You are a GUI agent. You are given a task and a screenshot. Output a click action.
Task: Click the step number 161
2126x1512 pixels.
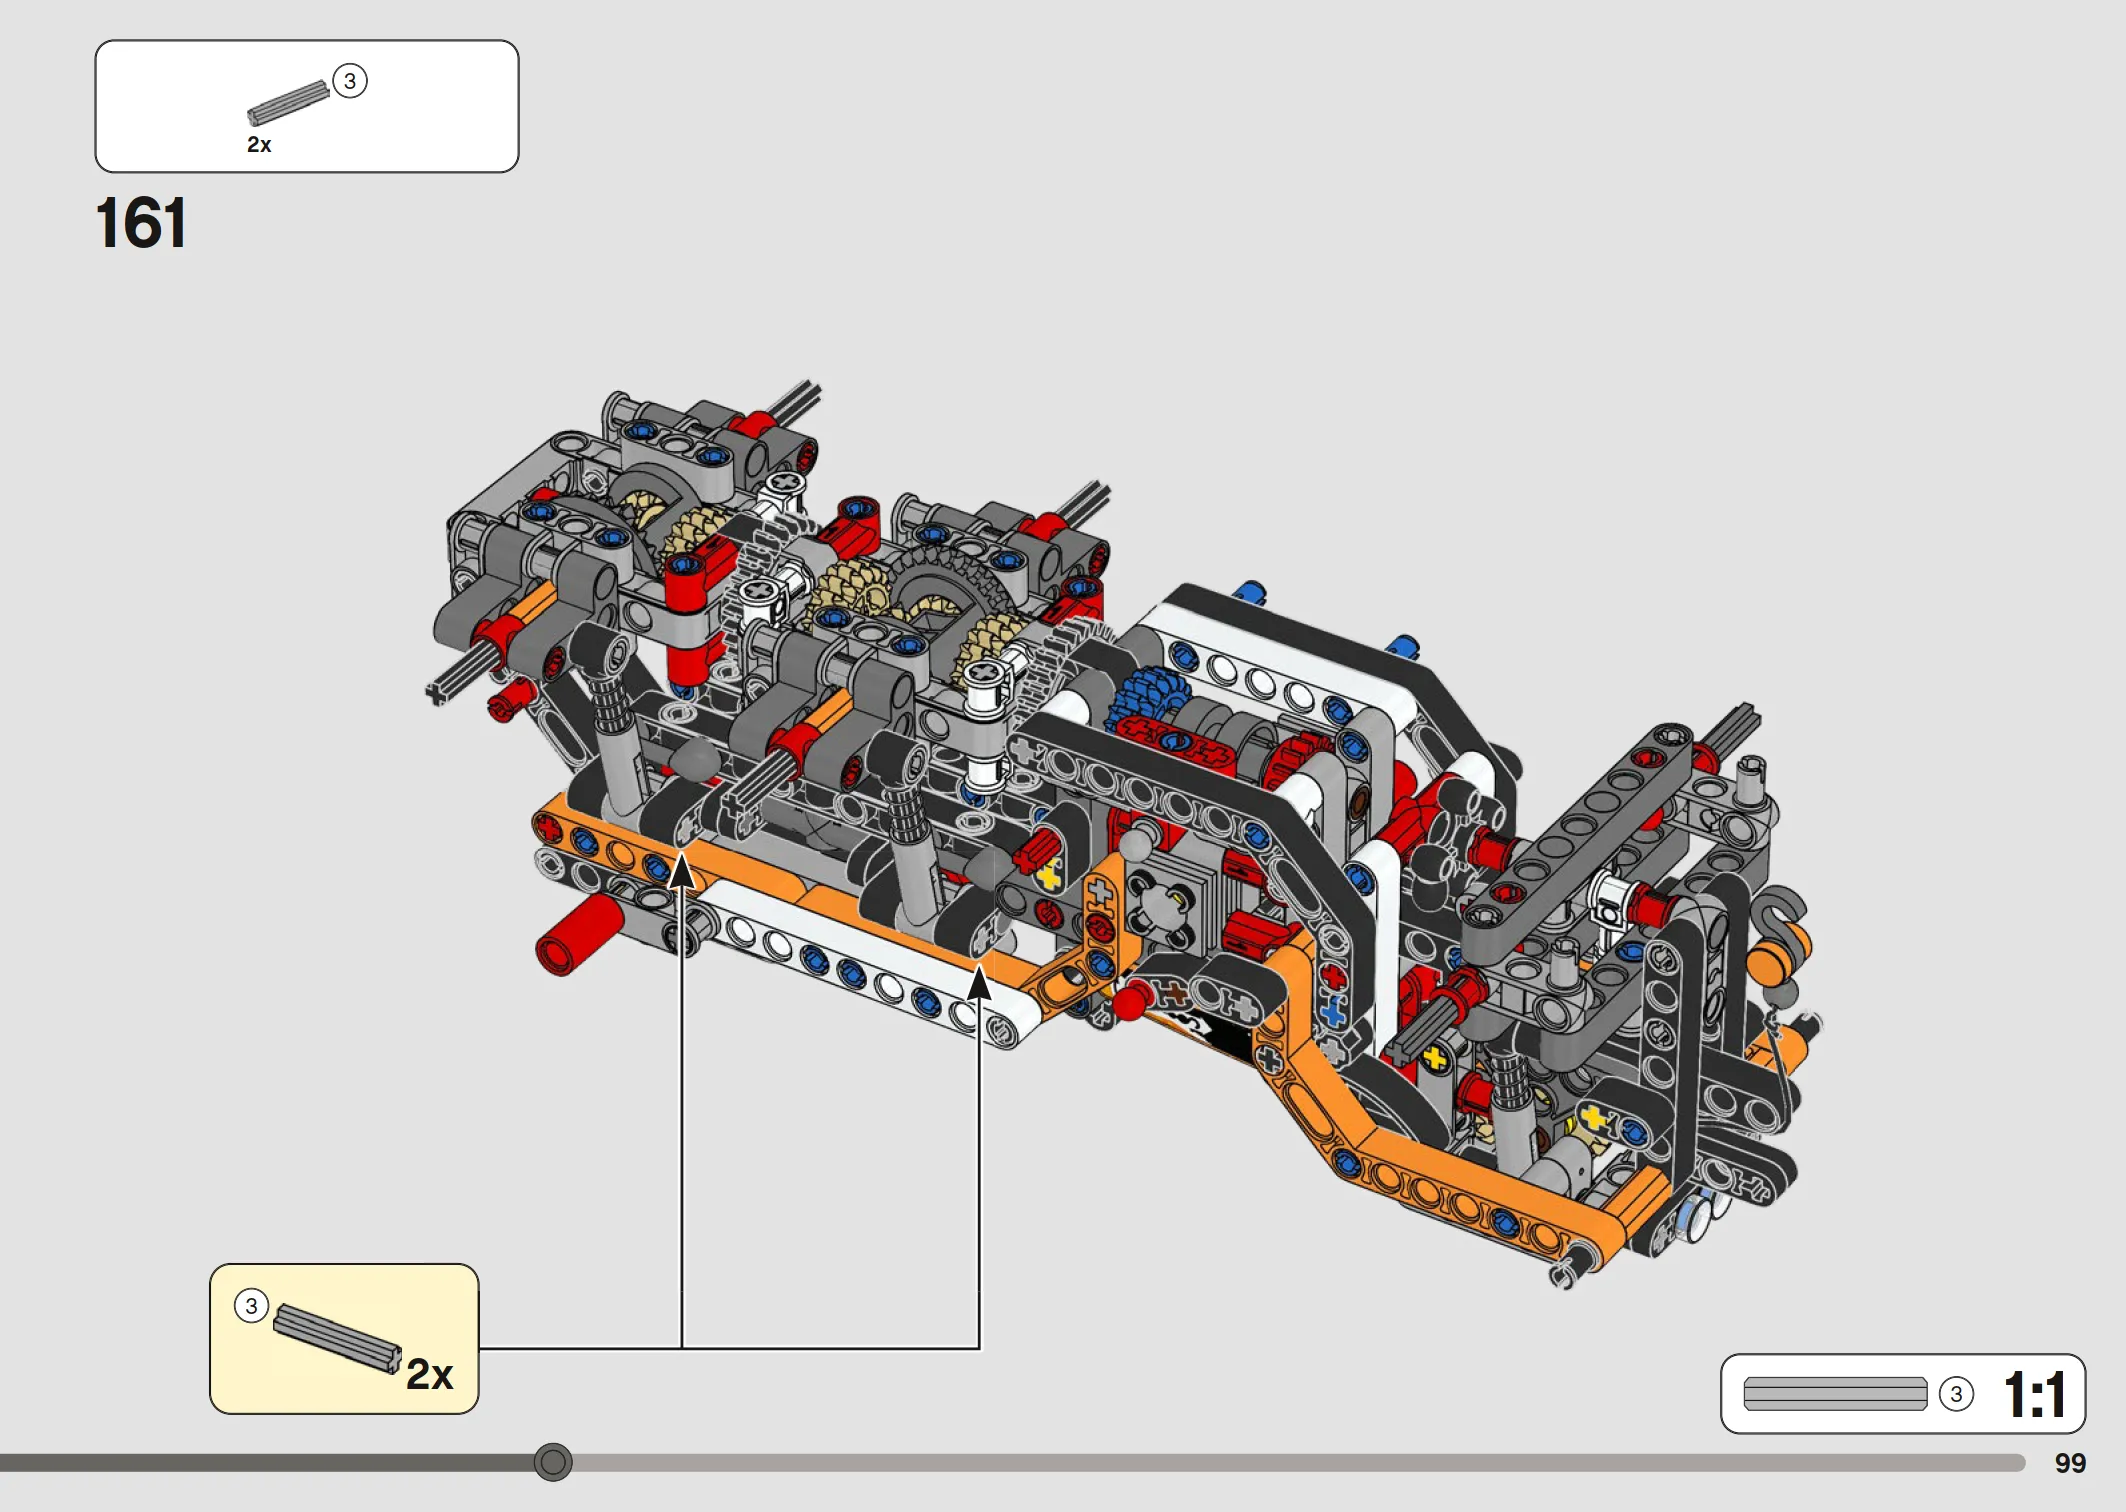pos(141,223)
